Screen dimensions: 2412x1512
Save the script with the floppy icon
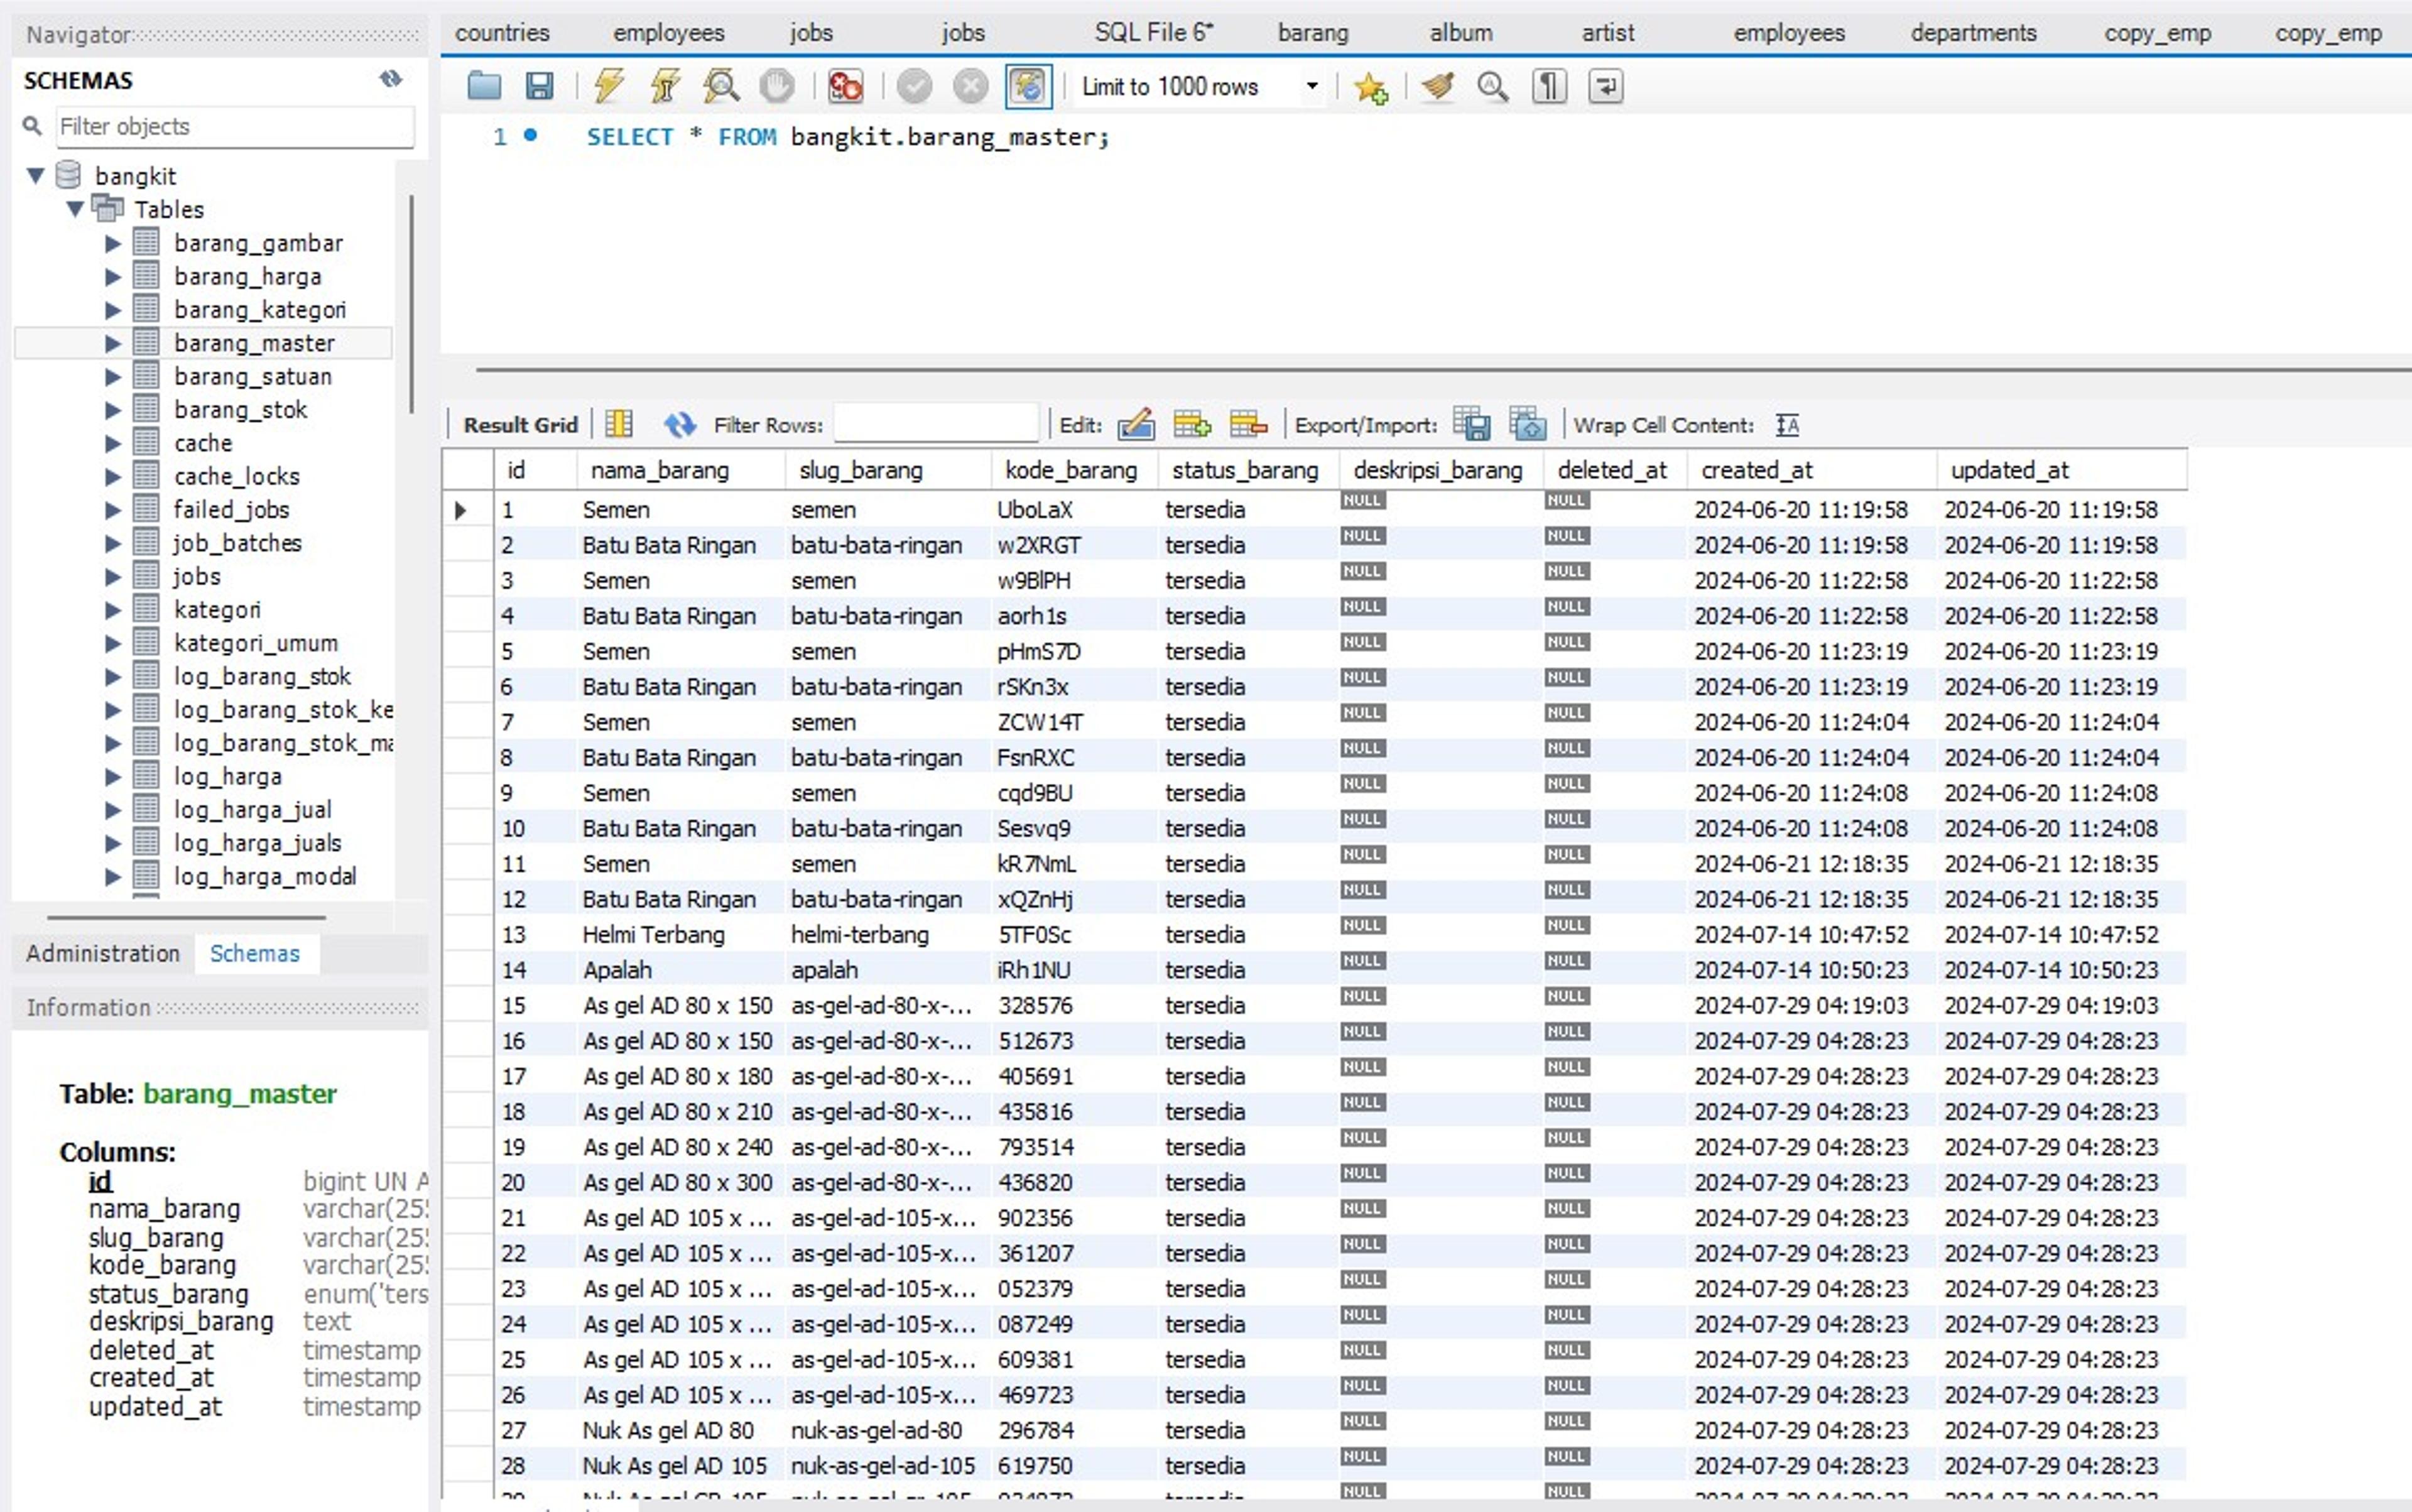539,87
